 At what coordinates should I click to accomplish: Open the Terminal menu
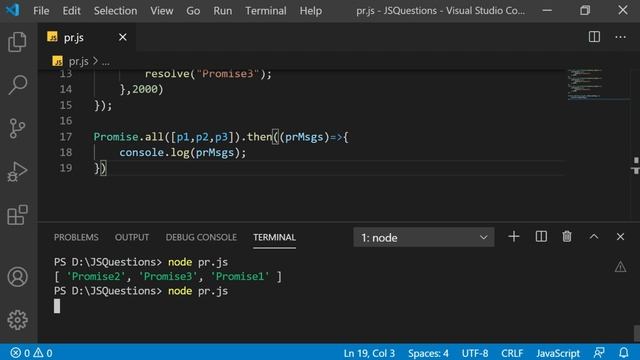266,11
